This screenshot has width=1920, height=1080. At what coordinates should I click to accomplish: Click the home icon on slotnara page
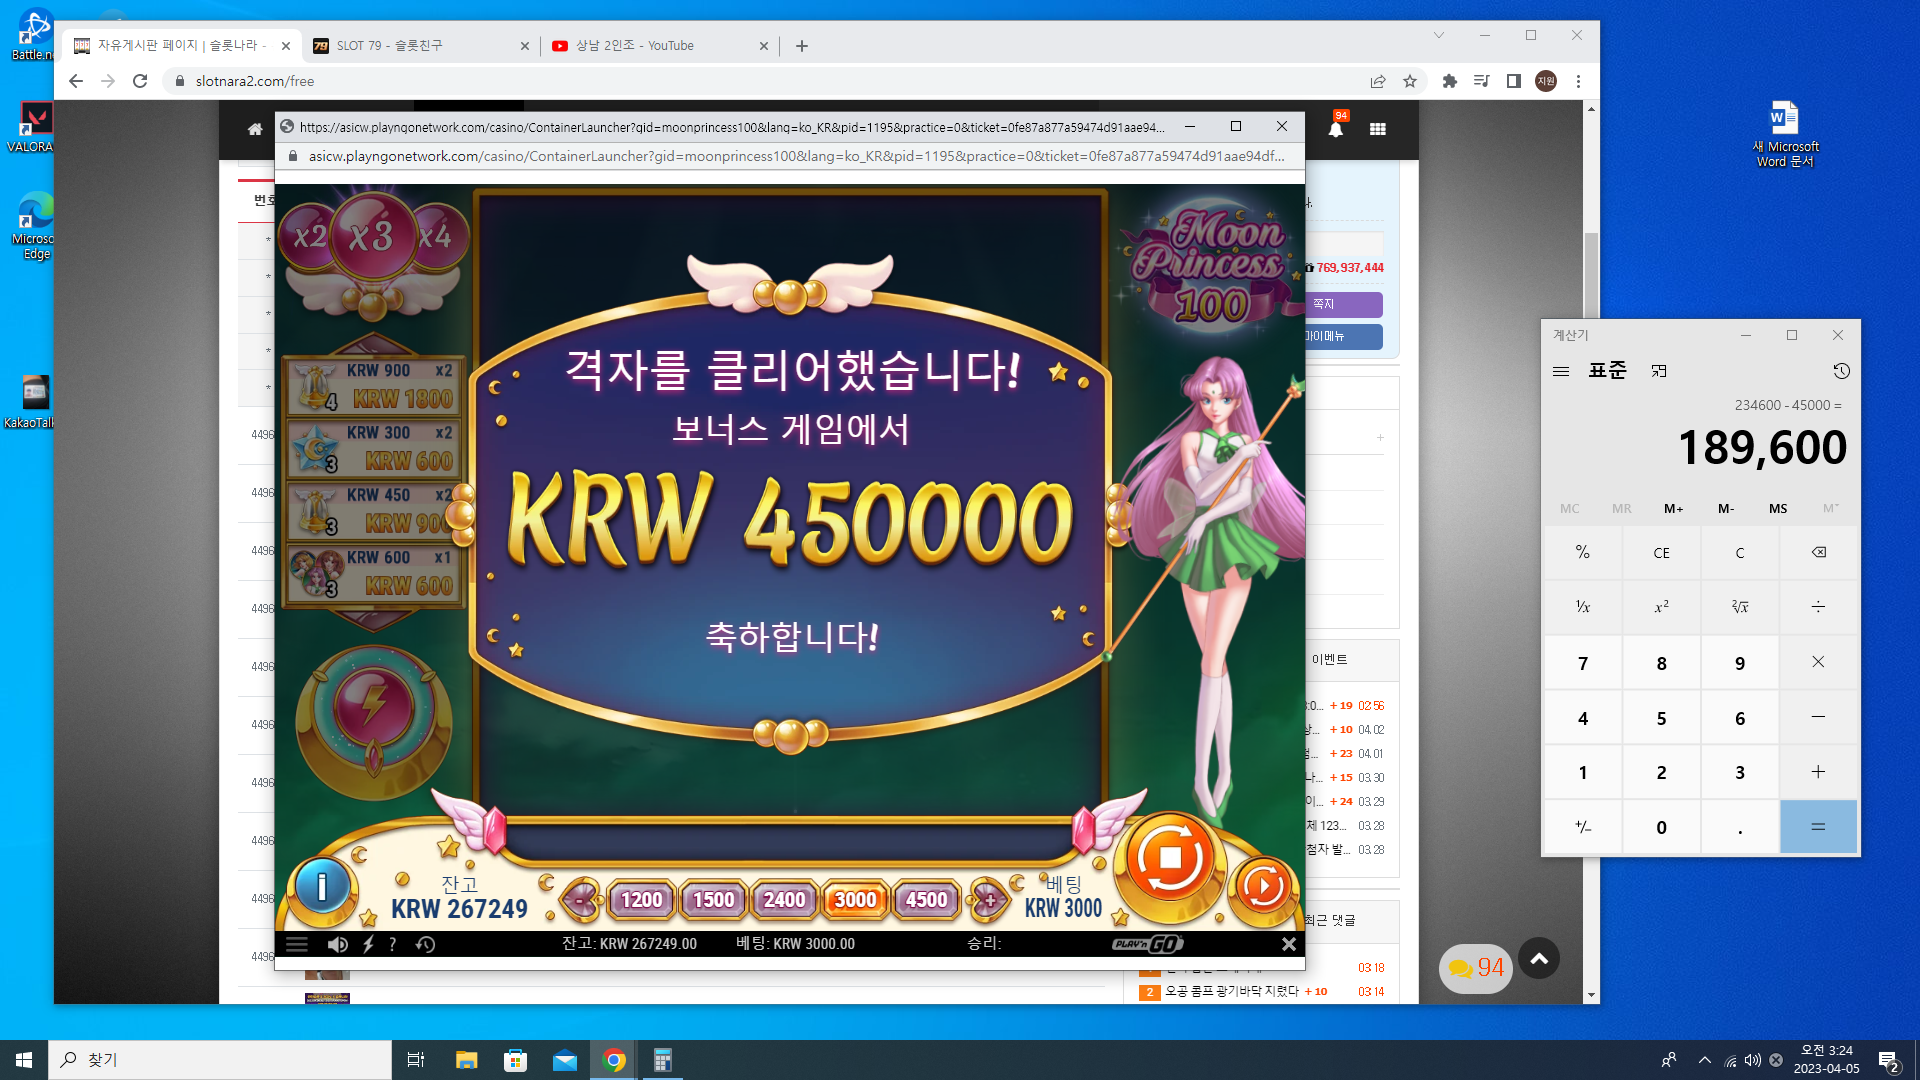255,129
